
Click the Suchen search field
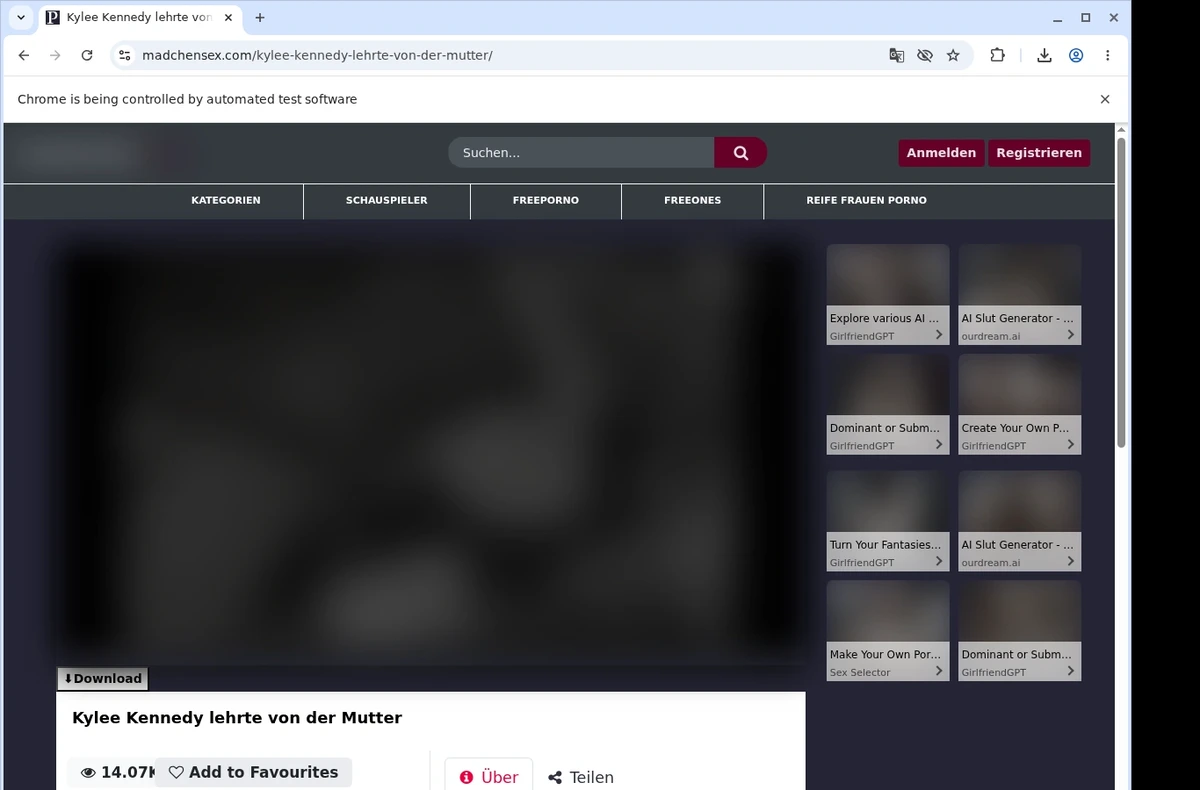tap(581, 153)
